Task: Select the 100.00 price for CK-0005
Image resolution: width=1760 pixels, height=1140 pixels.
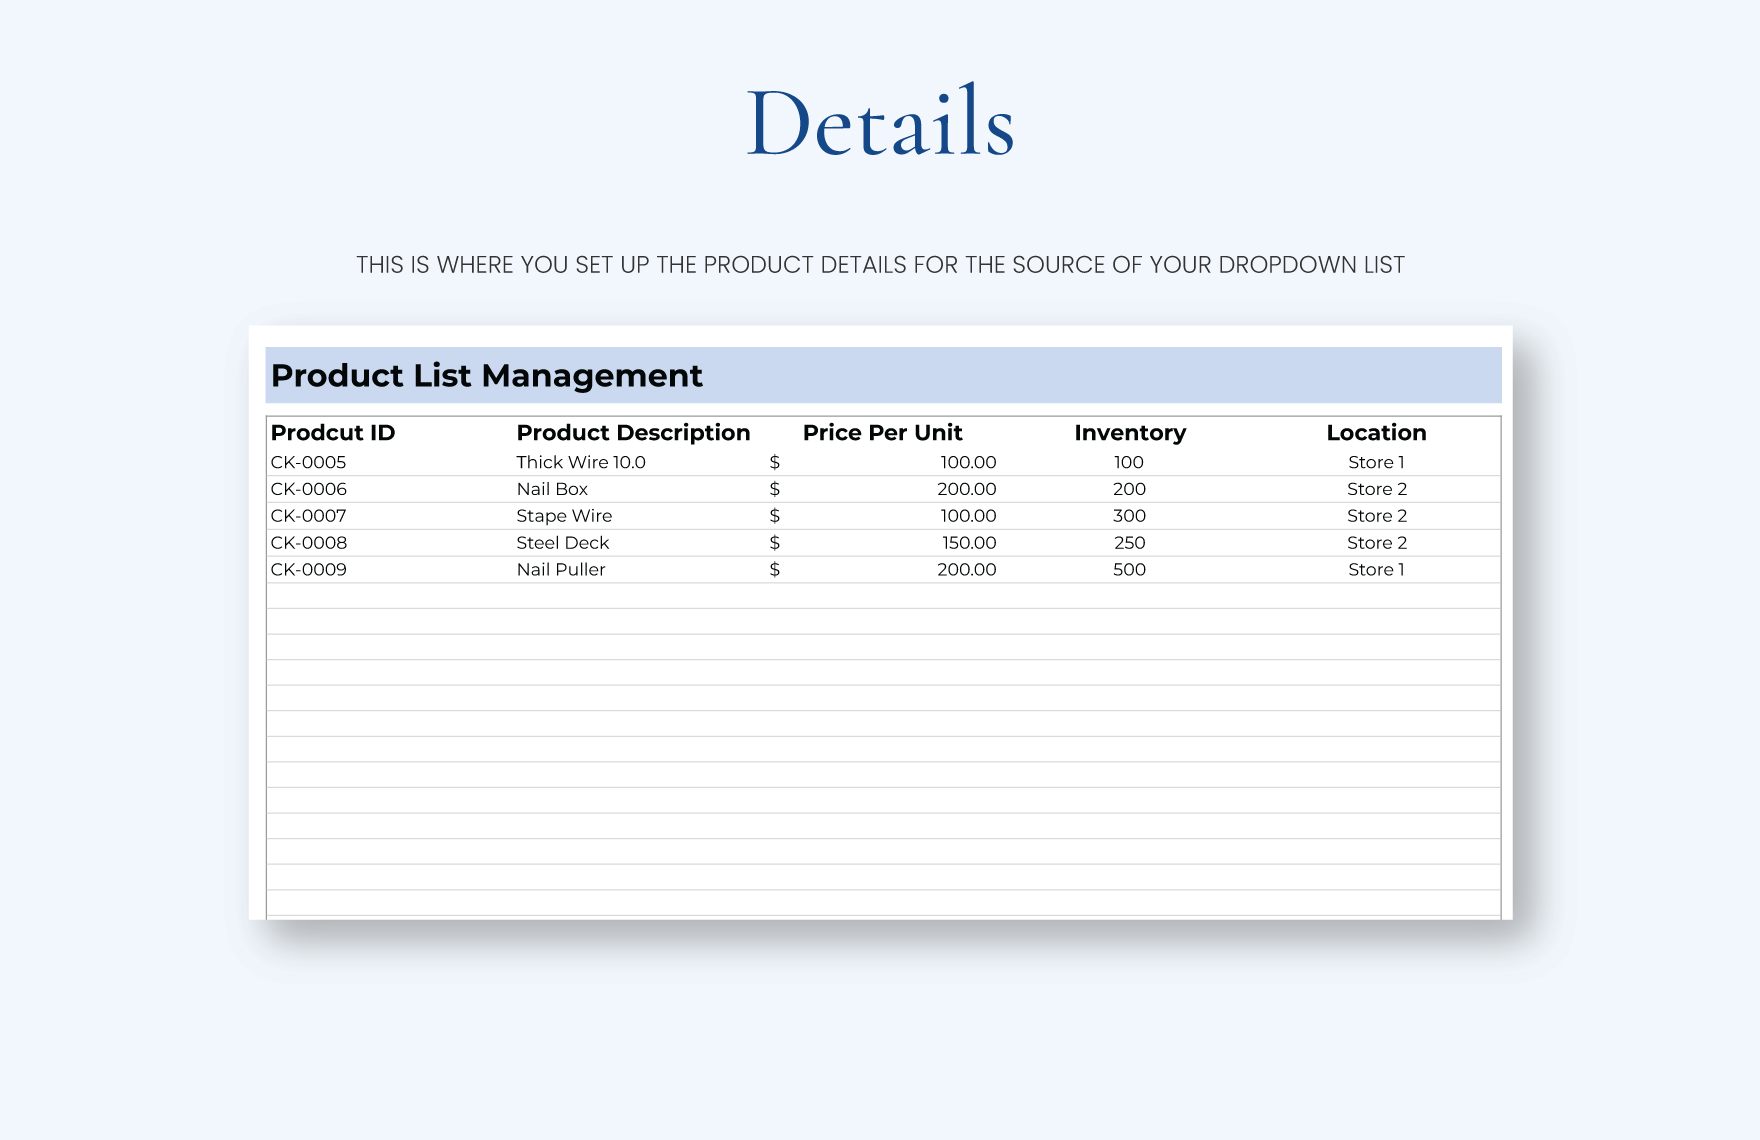Action: (x=968, y=461)
